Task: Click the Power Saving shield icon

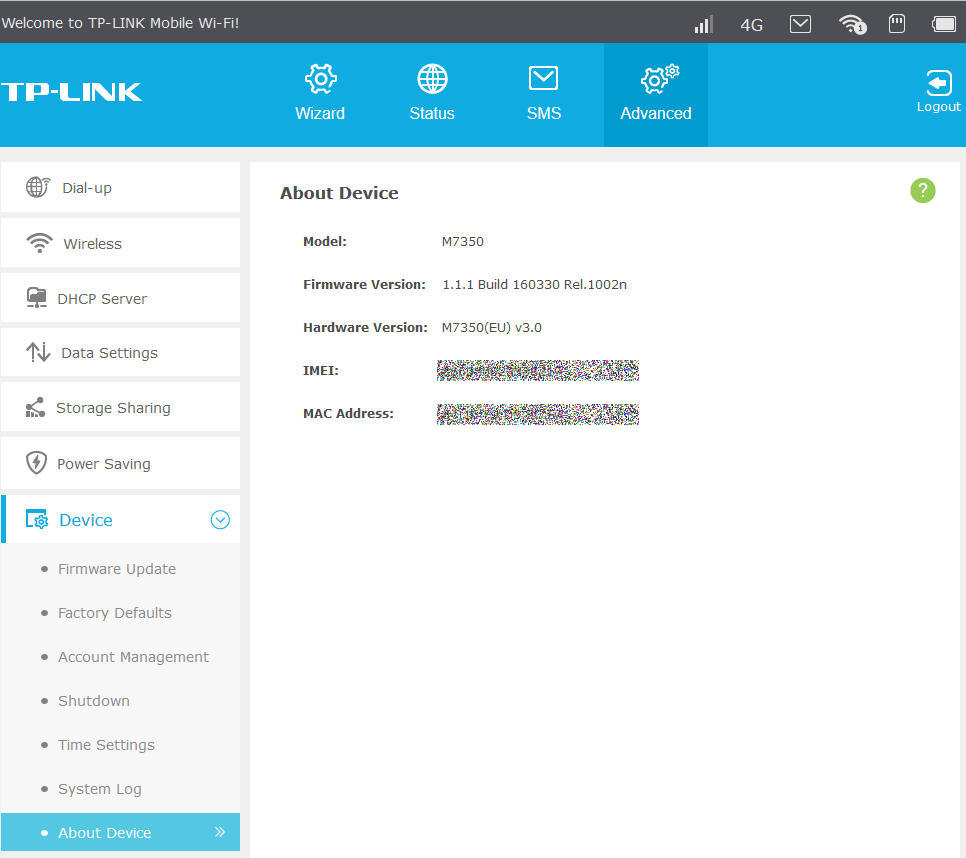Action: (x=36, y=463)
